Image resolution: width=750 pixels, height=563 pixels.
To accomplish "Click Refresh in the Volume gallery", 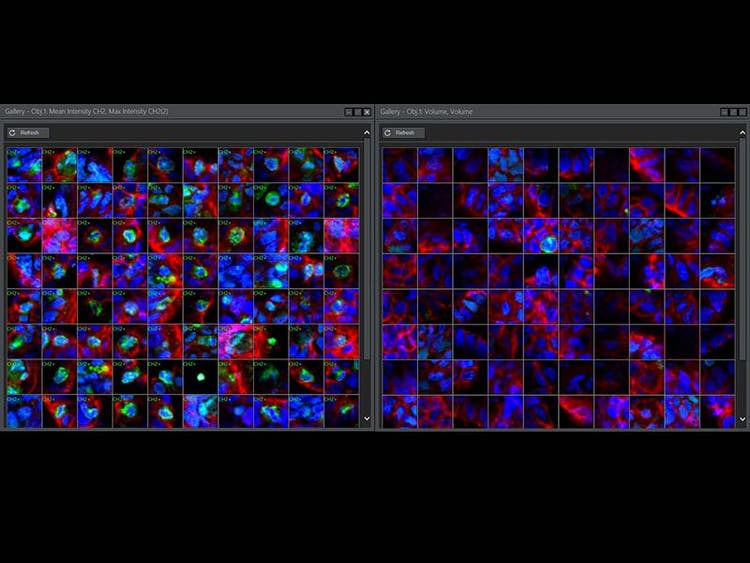I will click(403, 132).
